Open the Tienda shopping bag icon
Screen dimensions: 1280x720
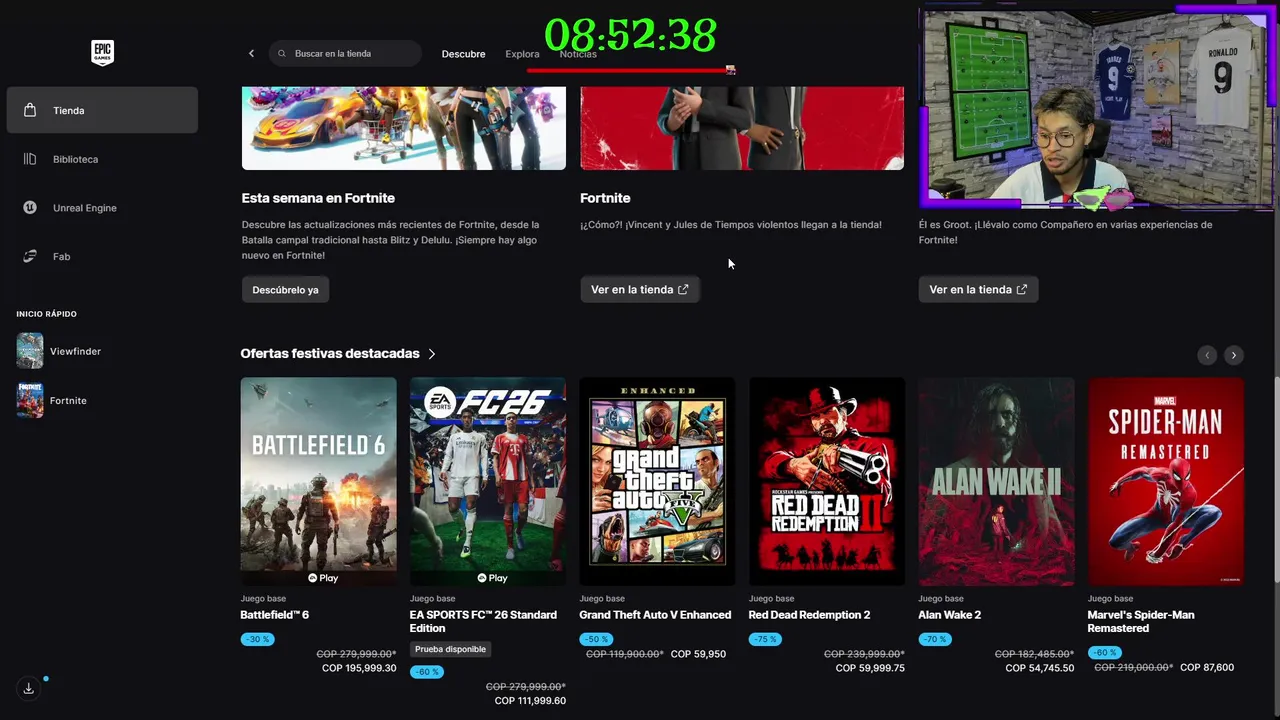(x=30, y=110)
